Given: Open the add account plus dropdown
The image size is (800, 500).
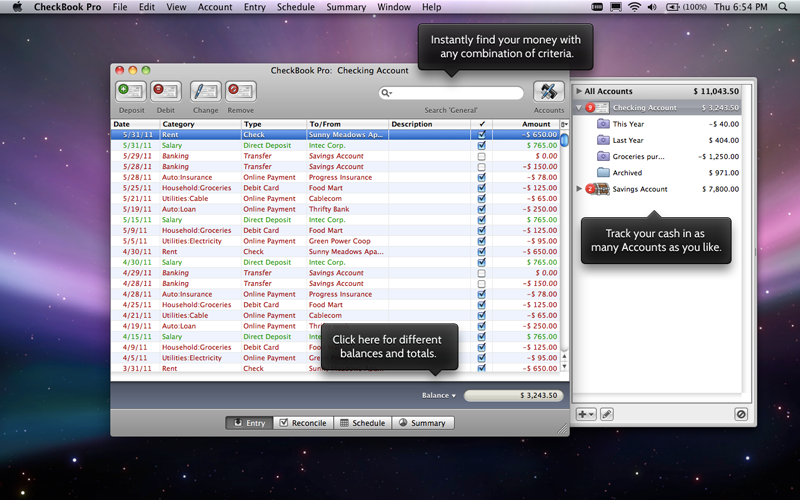Looking at the screenshot, I should tap(586, 414).
